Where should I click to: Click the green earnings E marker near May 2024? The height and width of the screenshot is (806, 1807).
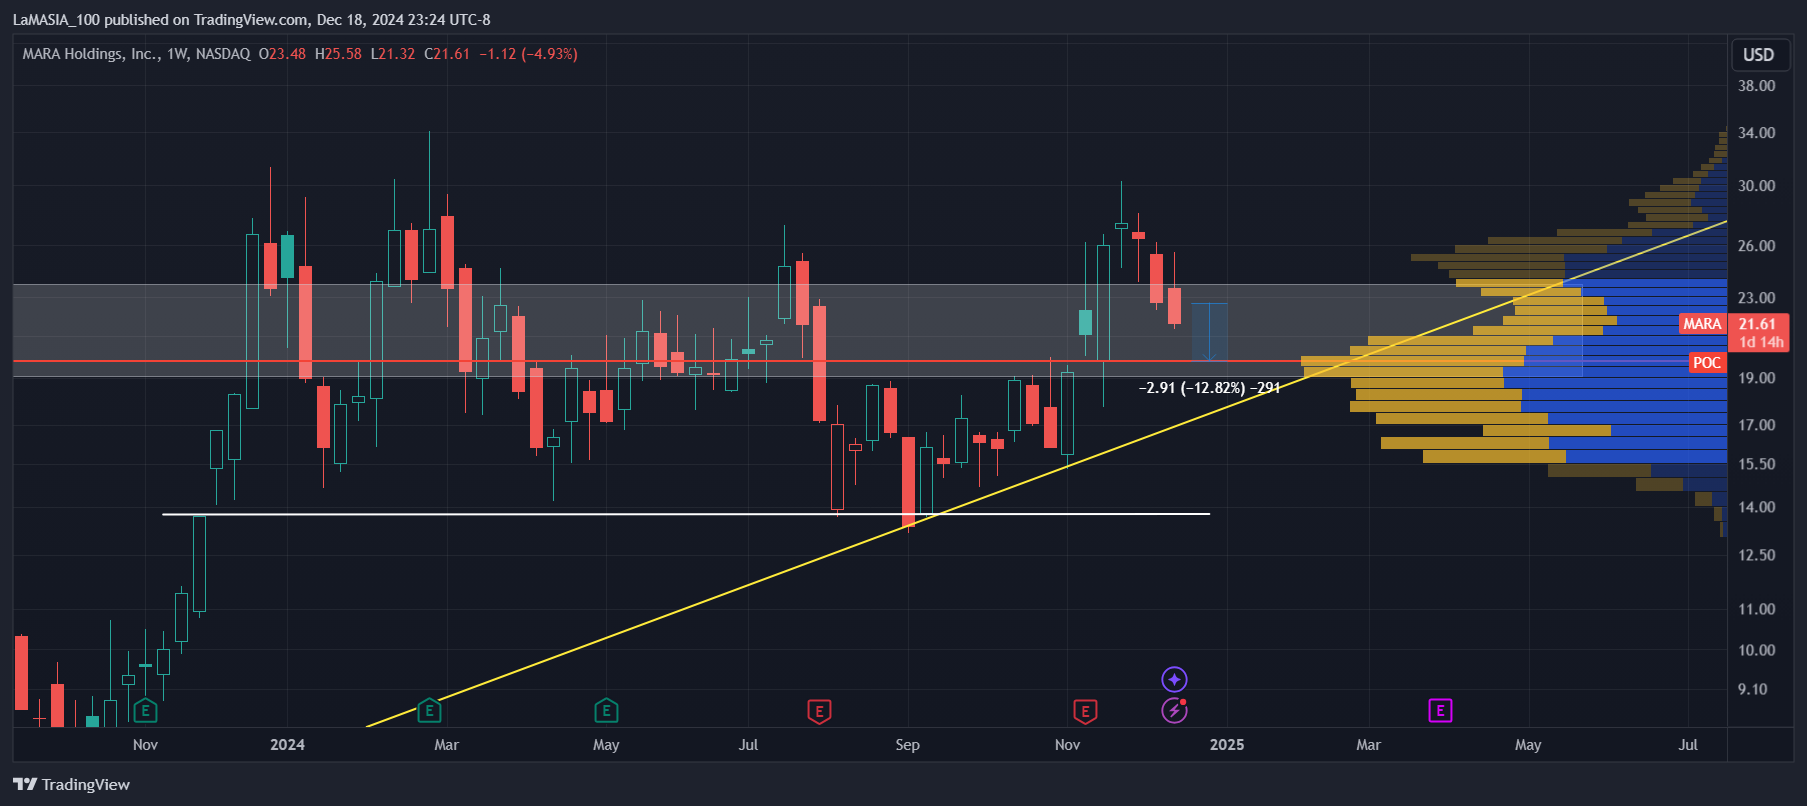(x=606, y=711)
